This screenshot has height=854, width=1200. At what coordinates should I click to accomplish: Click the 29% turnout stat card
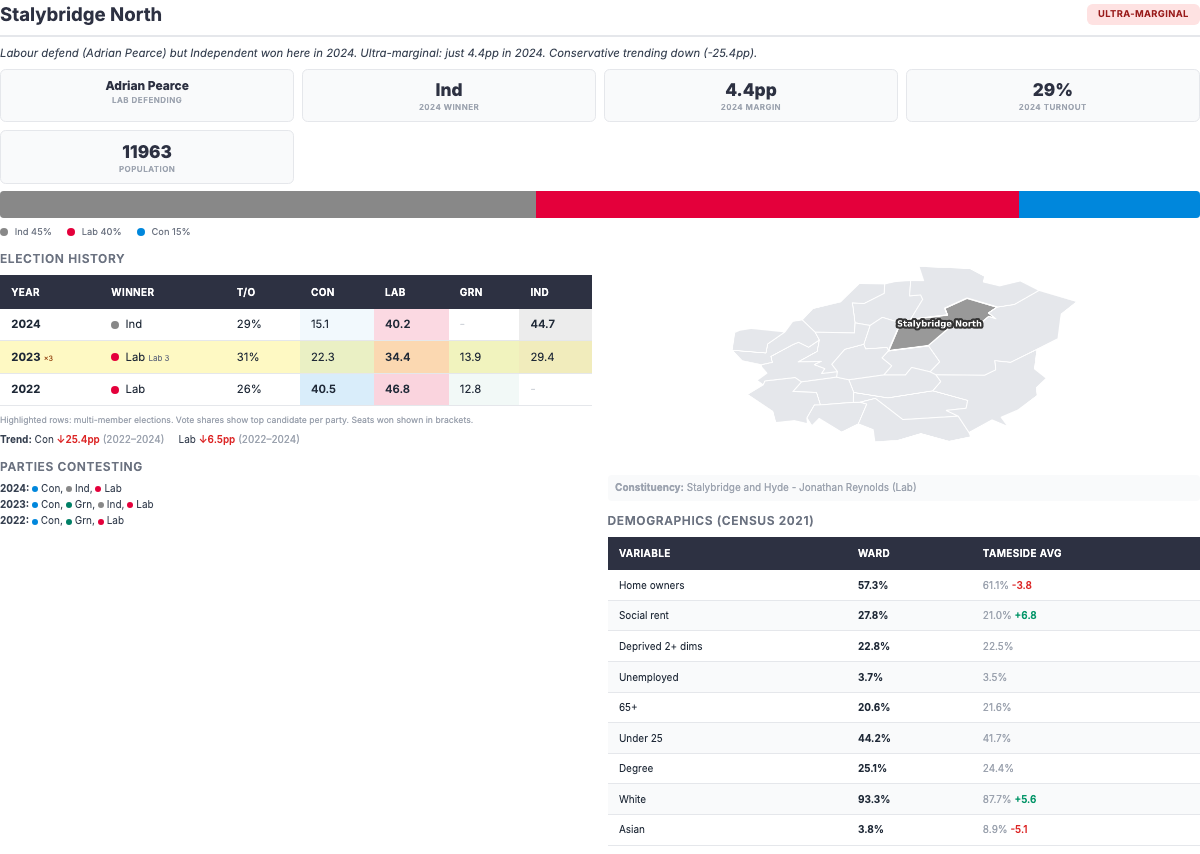point(1051,94)
